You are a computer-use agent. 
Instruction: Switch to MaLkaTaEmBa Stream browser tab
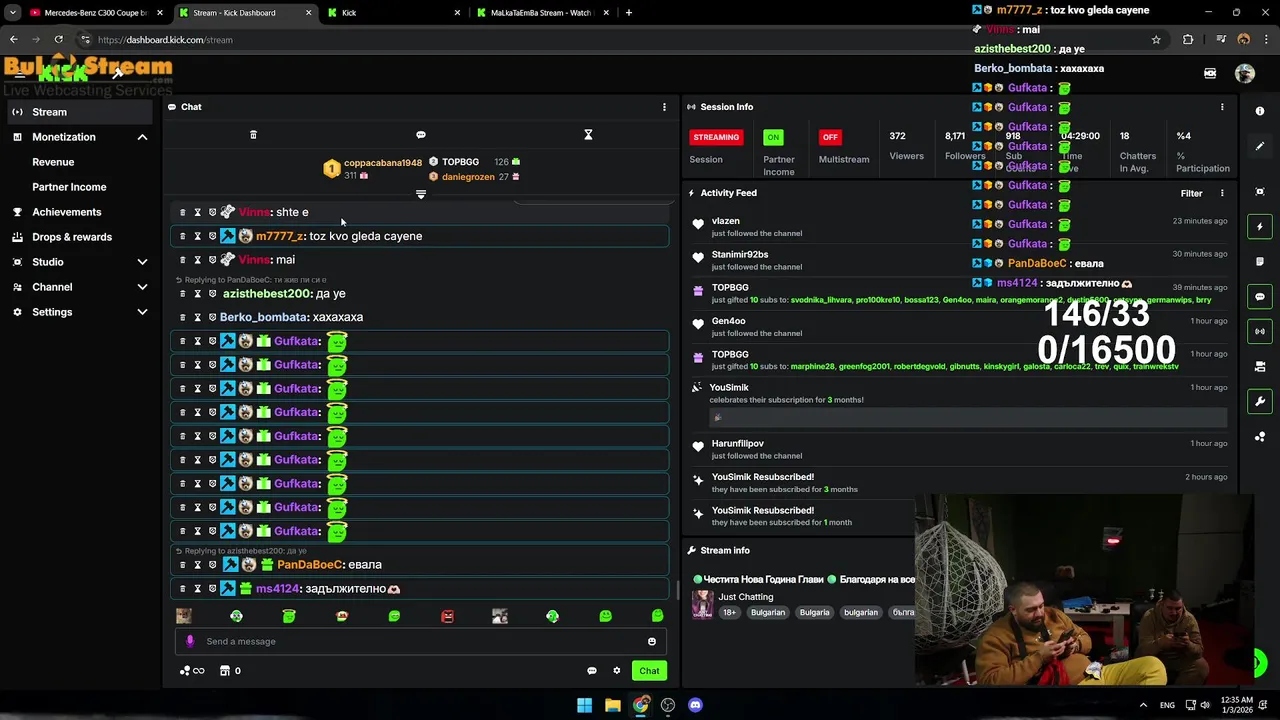coord(540,13)
